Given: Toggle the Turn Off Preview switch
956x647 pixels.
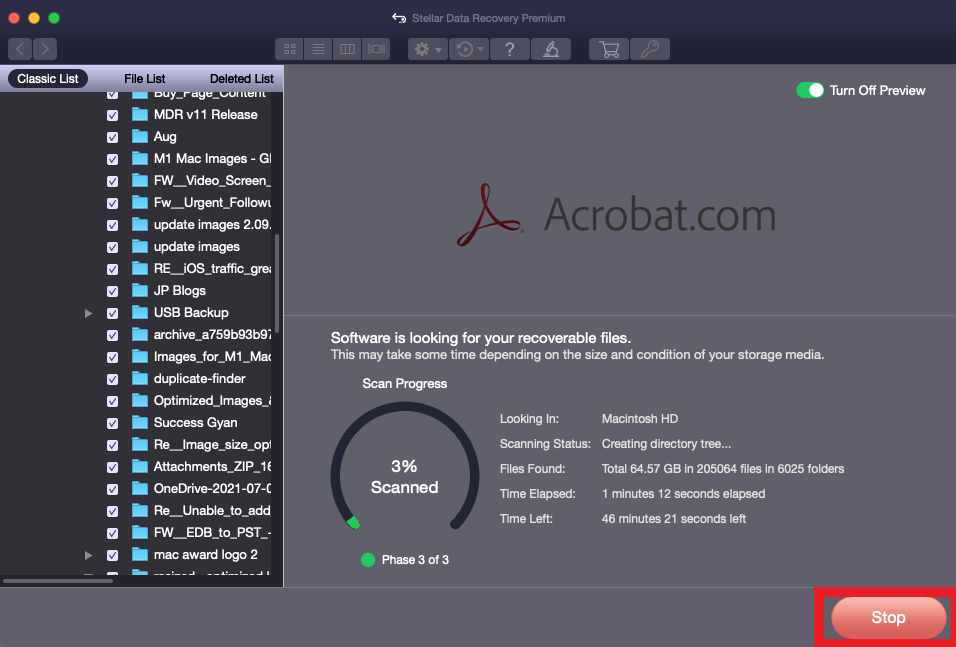Looking at the screenshot, I should point(810,90).
